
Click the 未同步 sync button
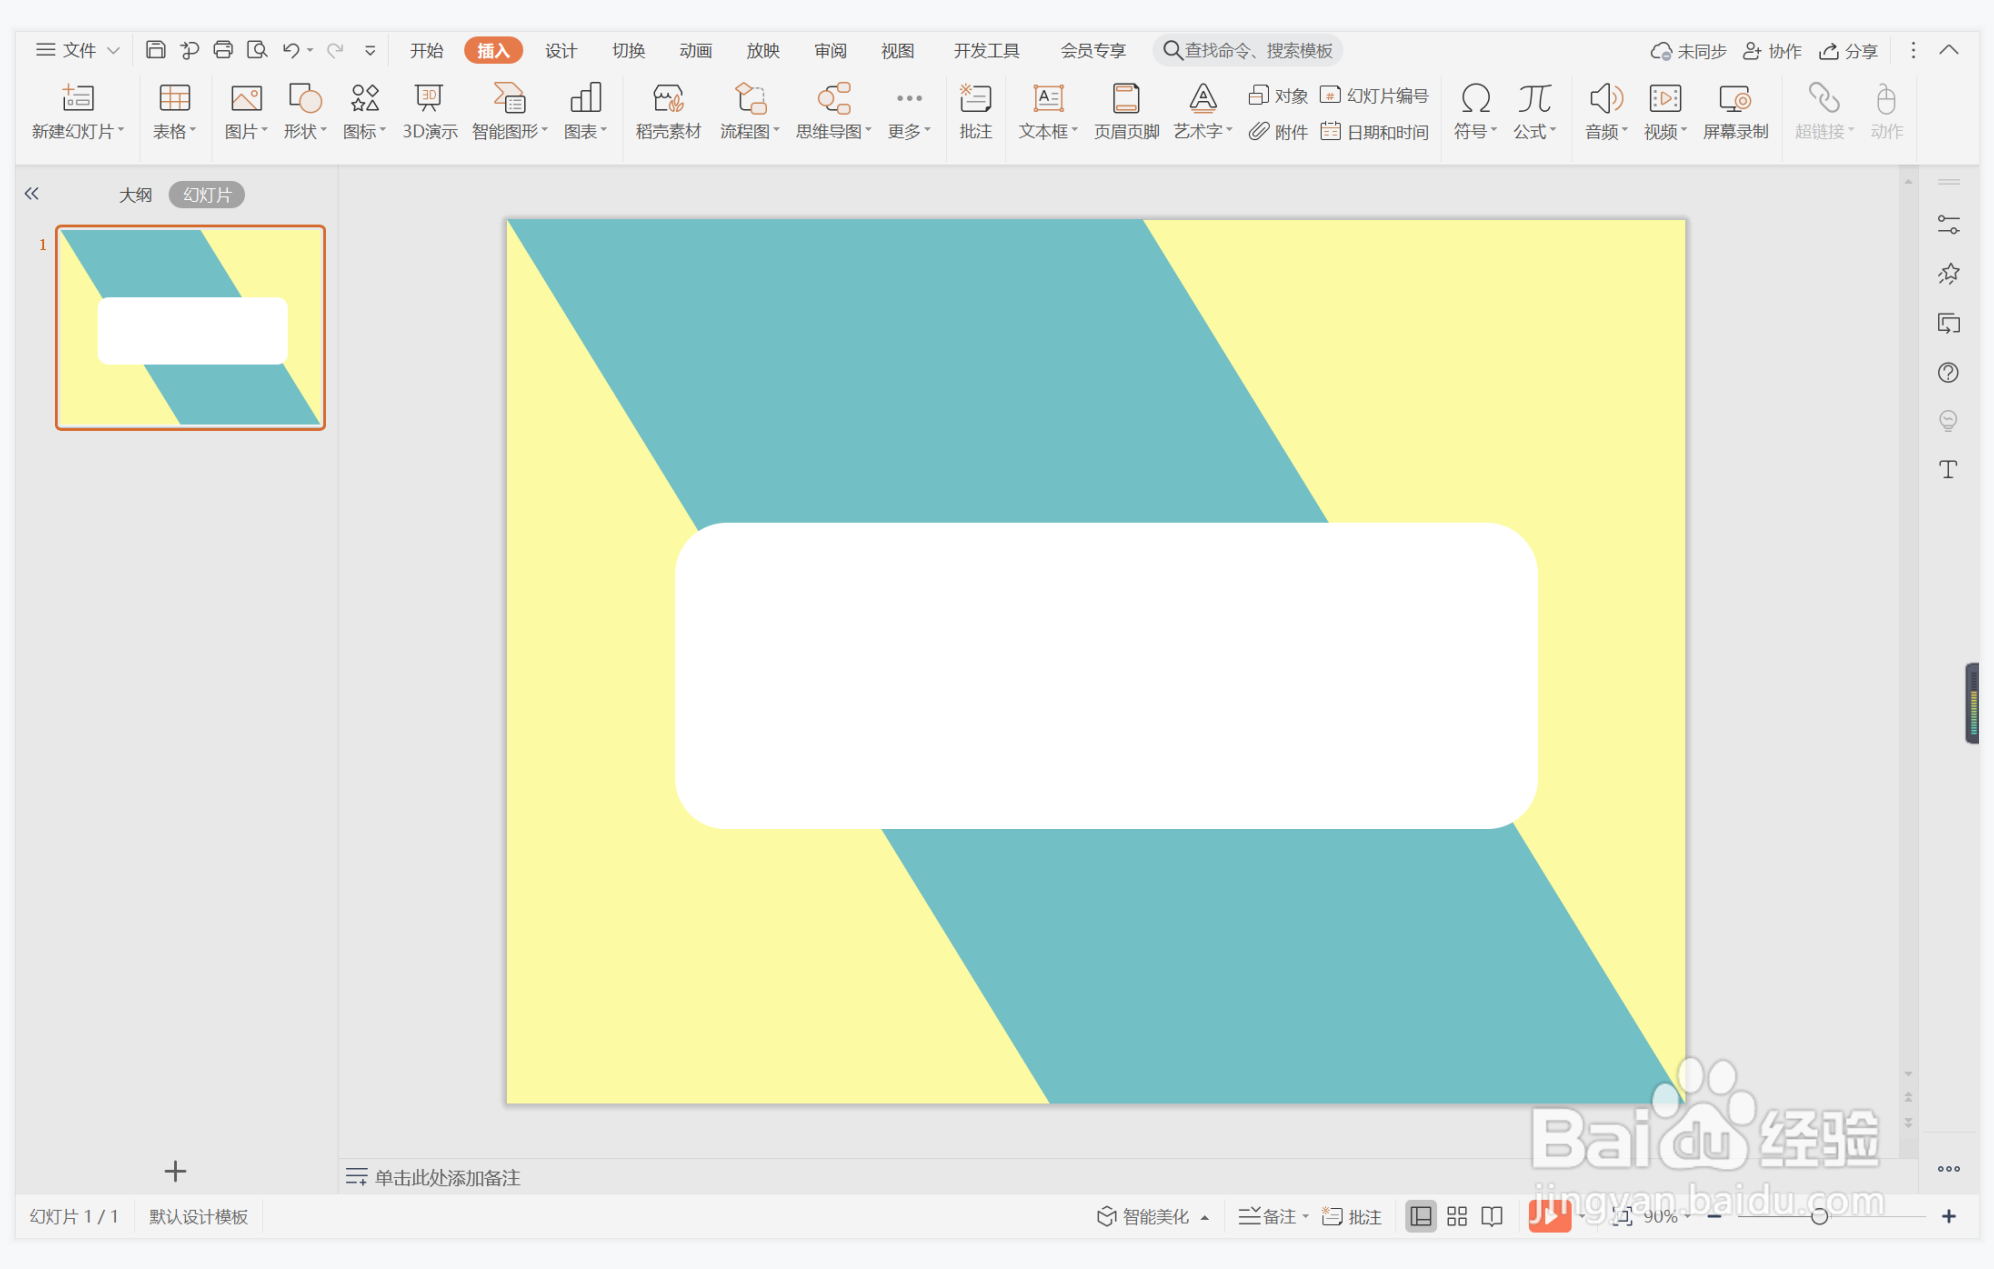click(x=1688, y=51)
